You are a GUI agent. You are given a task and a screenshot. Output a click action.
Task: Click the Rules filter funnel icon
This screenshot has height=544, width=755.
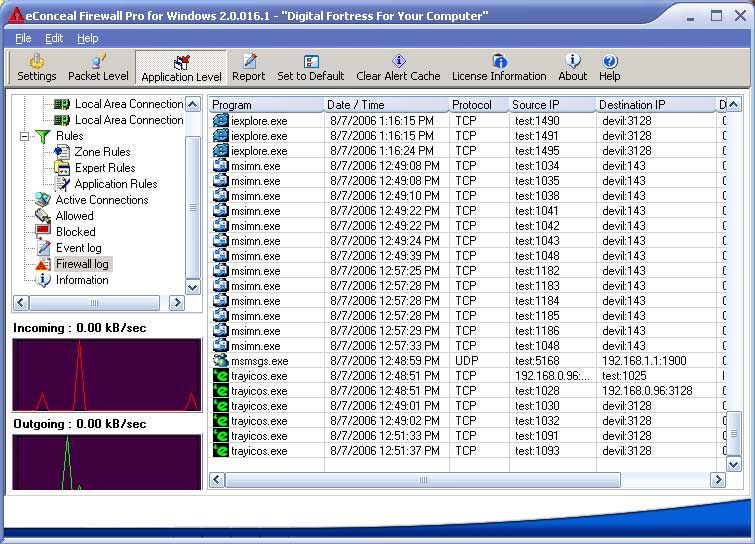(x=43, y=136)
